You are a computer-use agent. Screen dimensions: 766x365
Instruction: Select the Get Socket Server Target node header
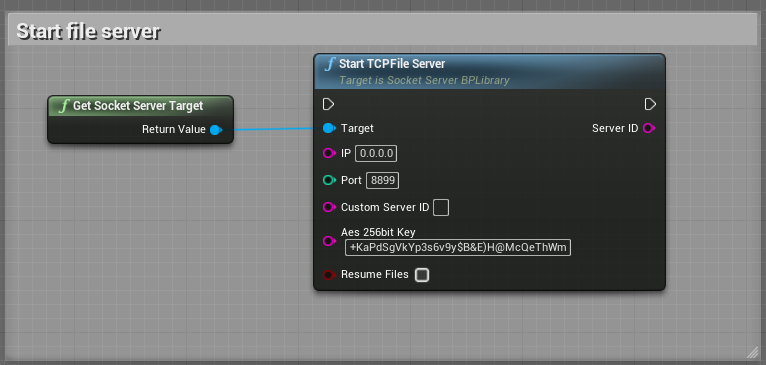(140, 106)
